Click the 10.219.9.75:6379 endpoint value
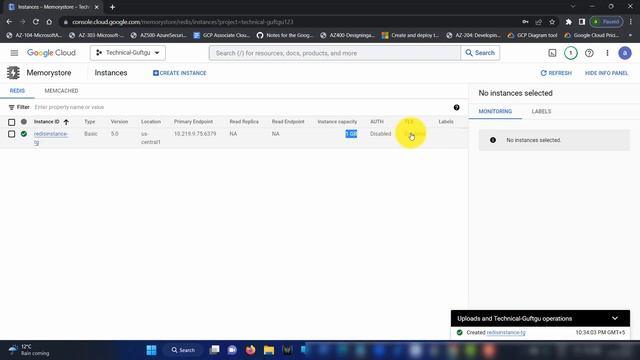This screenshot has height=360, width=640. (195, 134)
